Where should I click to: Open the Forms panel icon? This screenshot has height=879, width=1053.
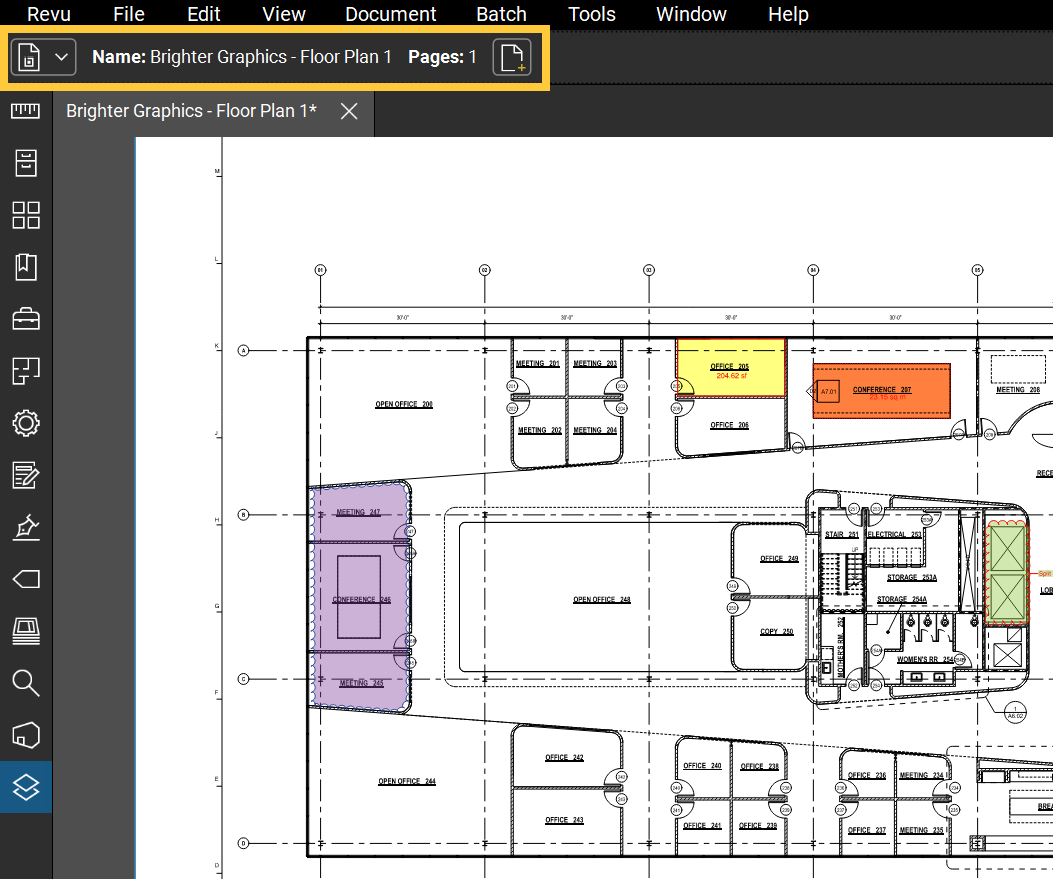click(x=25, y=475)
